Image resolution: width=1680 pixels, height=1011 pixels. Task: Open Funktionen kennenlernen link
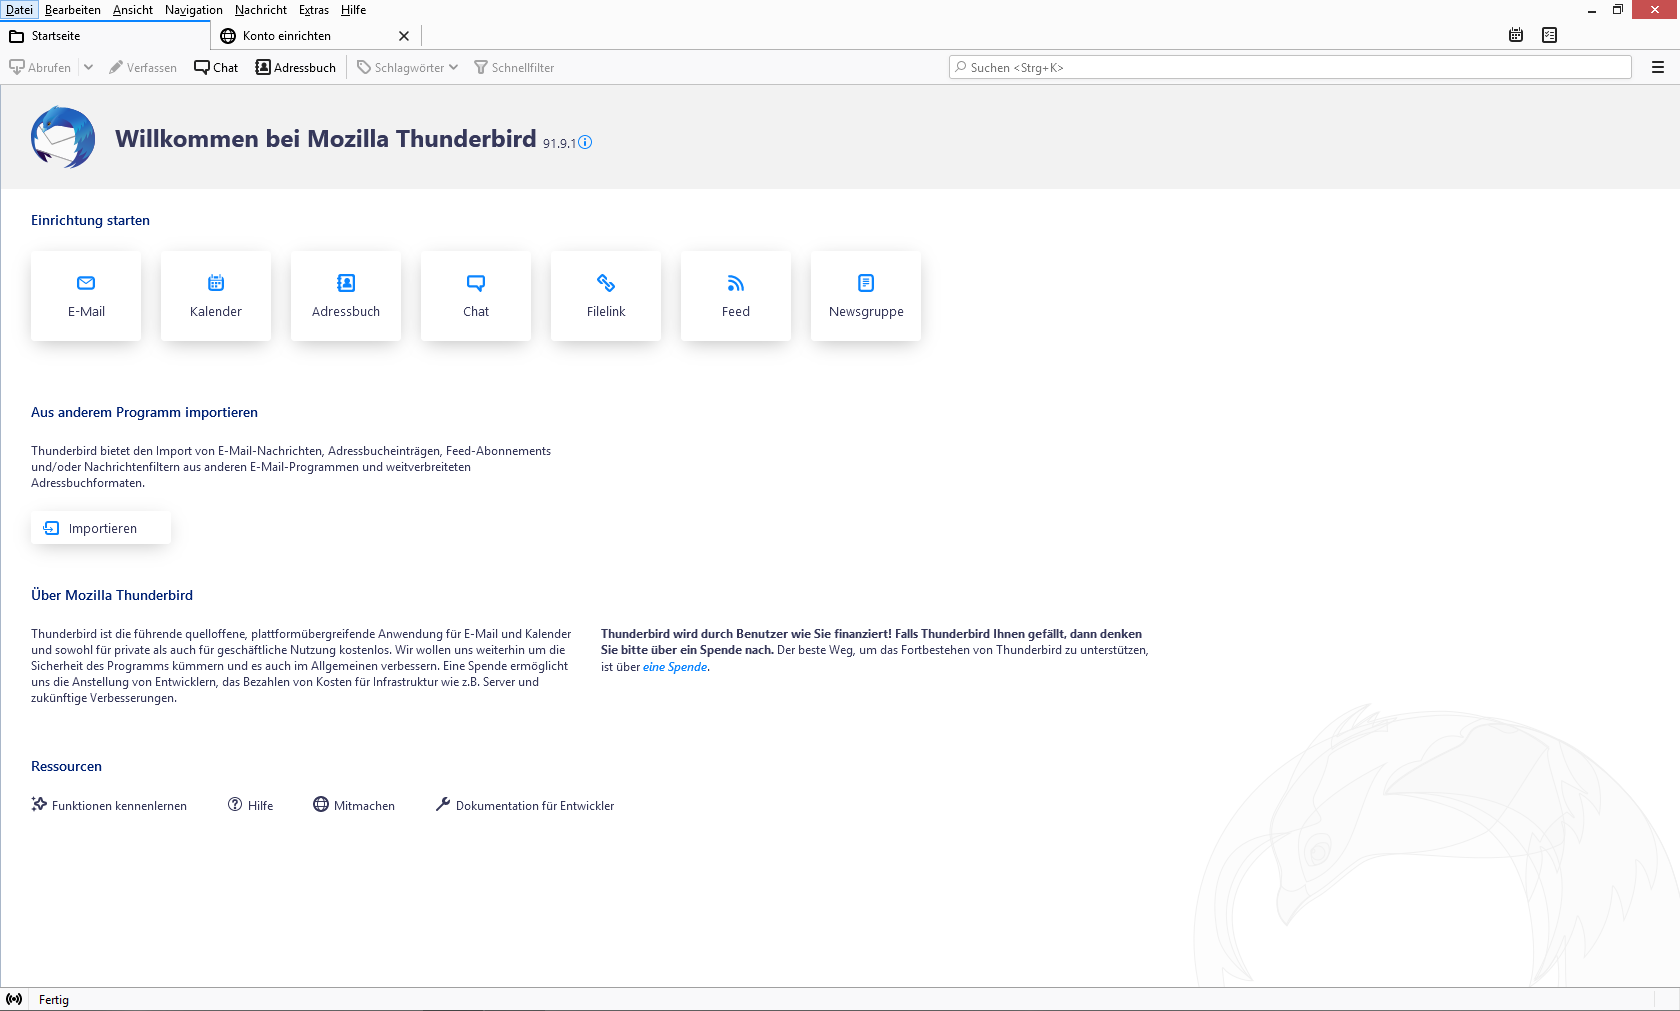coord(109,805)
